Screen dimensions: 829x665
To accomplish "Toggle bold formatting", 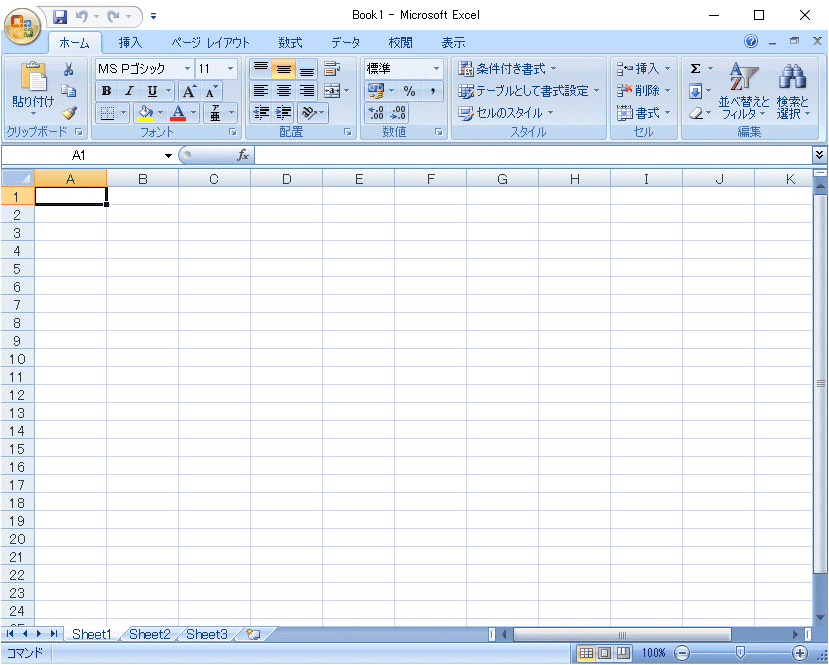I will point(106,91).
